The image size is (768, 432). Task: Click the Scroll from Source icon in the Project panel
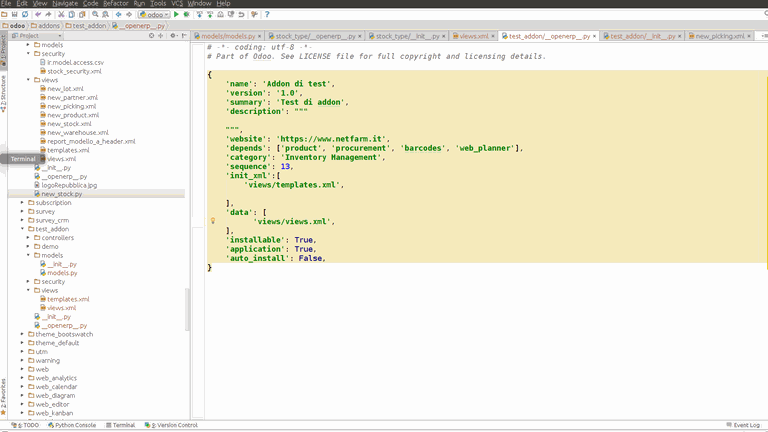(151, 35)
